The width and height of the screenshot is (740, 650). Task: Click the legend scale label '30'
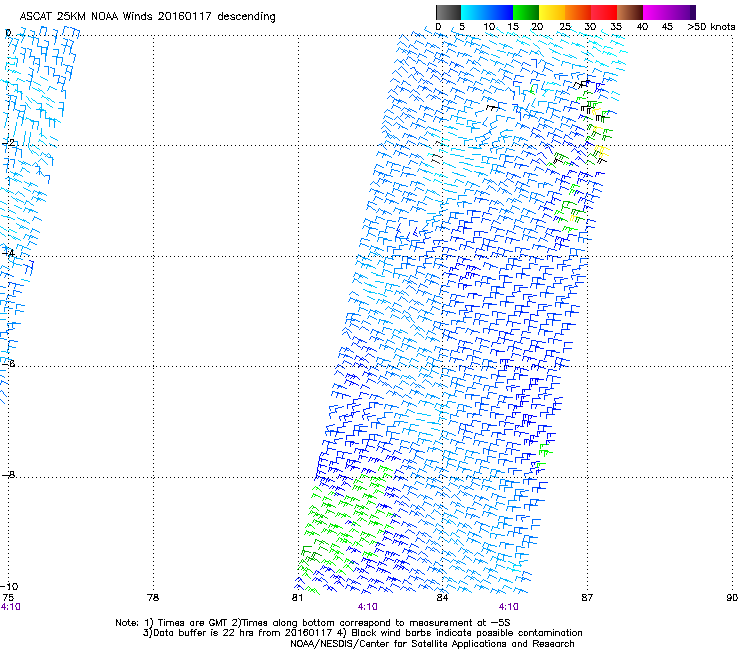590,27
